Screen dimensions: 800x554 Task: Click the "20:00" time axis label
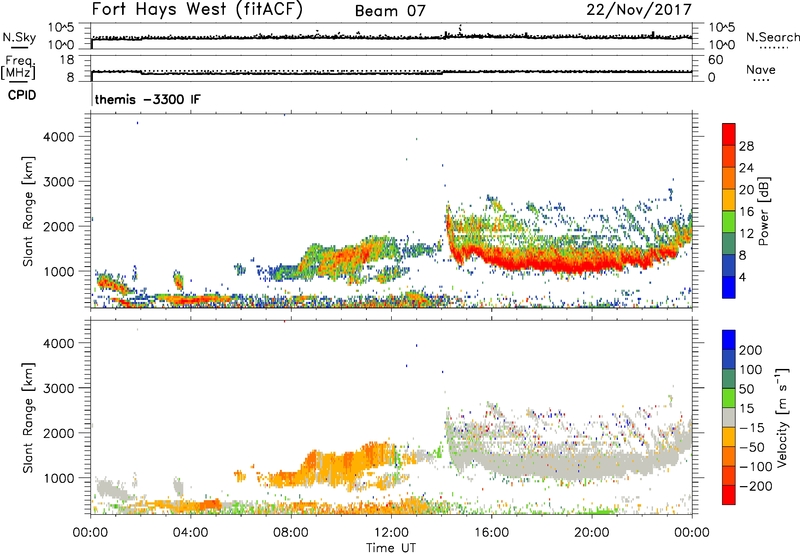point(592,533)
